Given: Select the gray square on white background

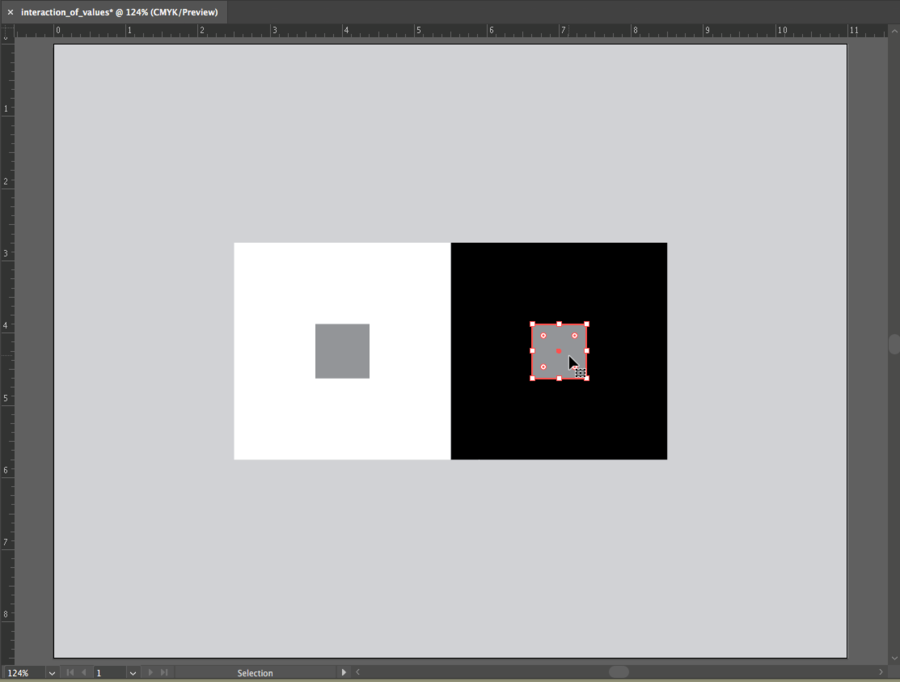Looking at the screenshot, I should (342, 351).
